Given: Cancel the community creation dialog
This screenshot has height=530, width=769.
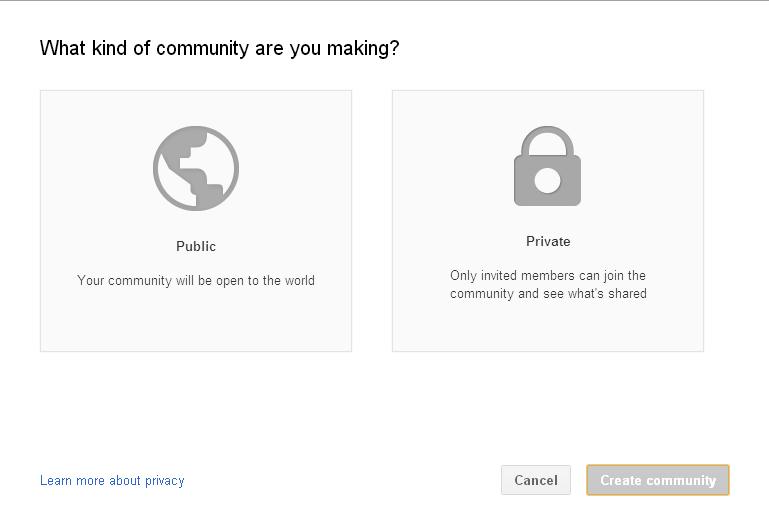Looking at the screenshot, I should [x=536, y=480].
